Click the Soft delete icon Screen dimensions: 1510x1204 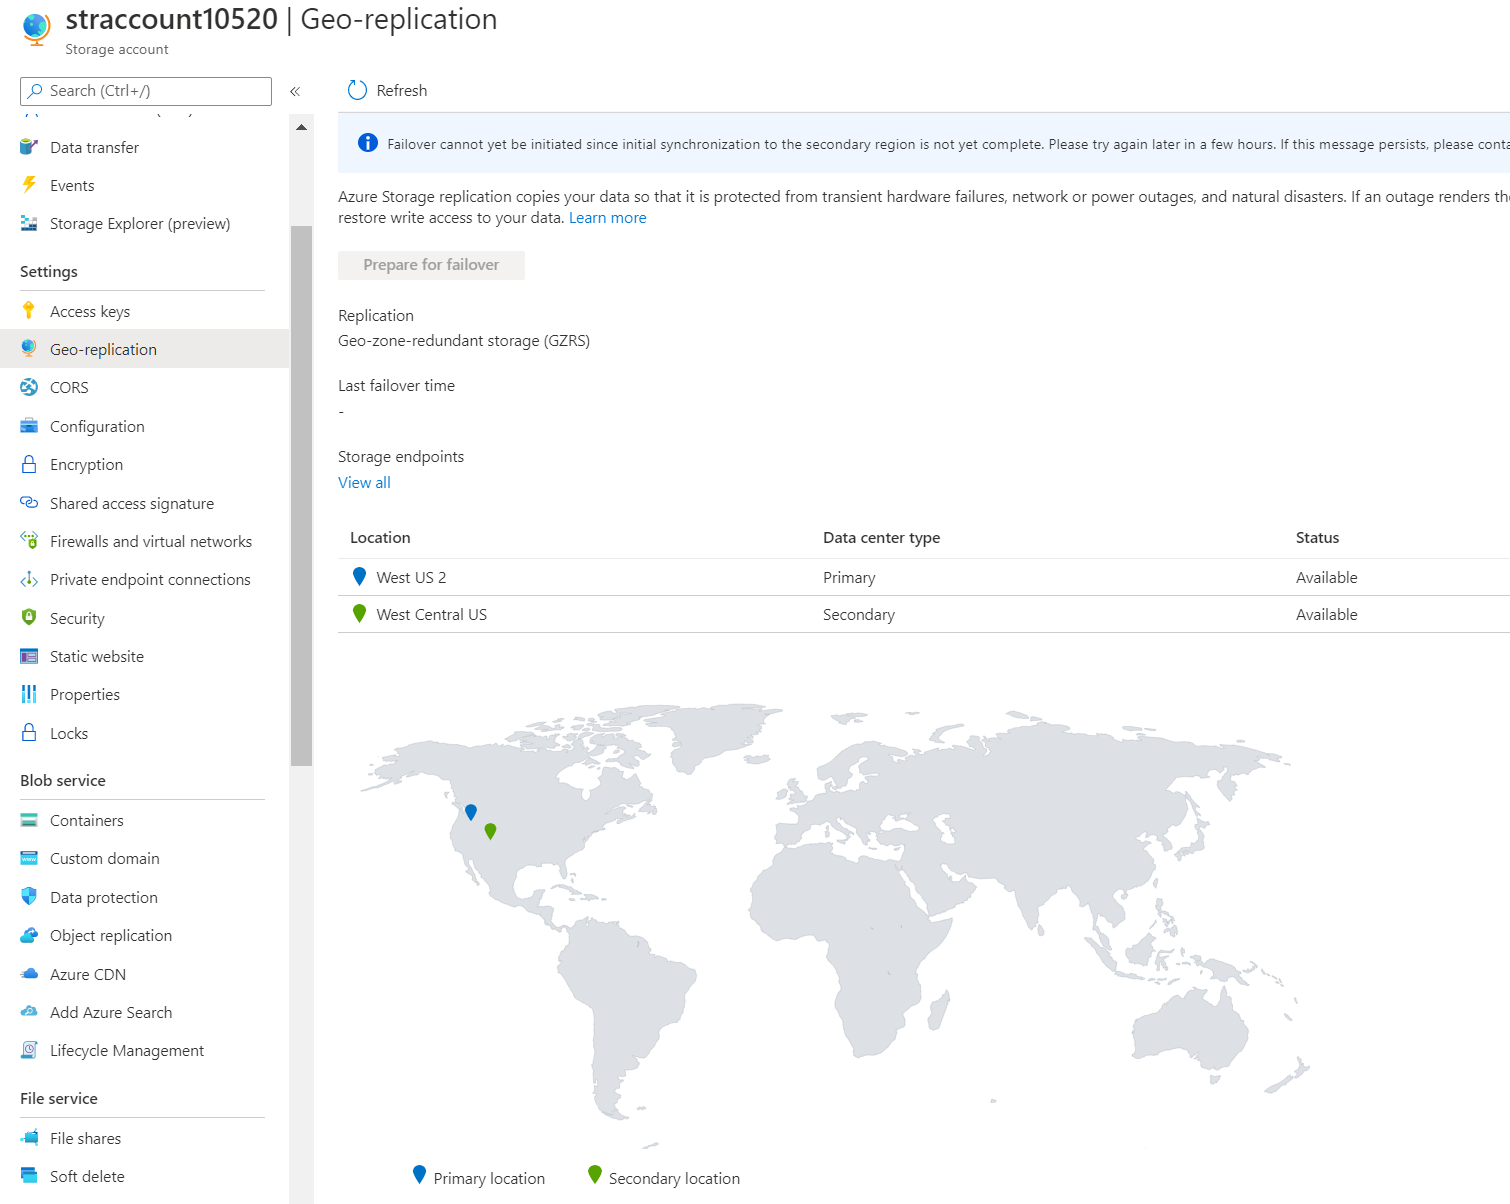29,1176
